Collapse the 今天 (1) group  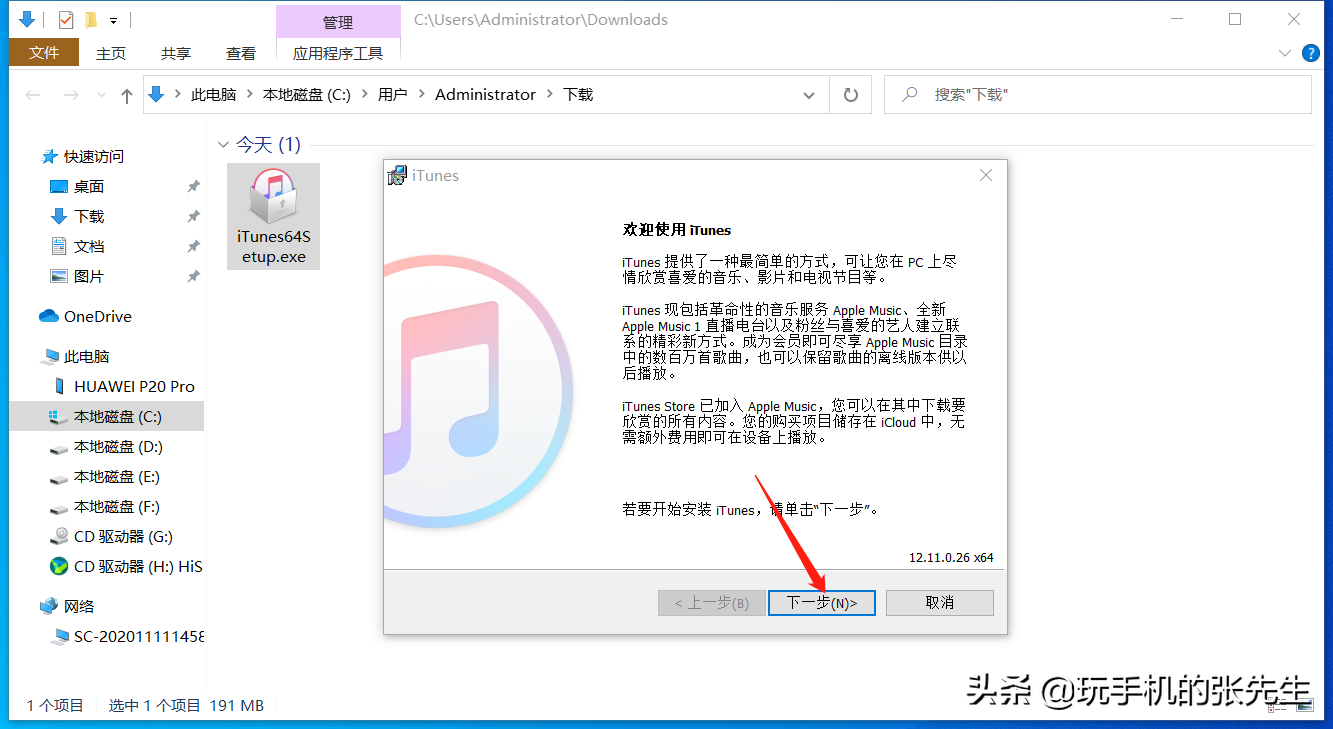222,144
